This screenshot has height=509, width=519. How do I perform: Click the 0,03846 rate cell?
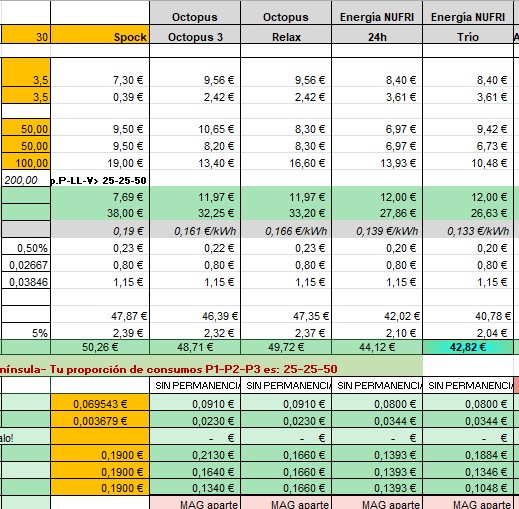(26, 281)
